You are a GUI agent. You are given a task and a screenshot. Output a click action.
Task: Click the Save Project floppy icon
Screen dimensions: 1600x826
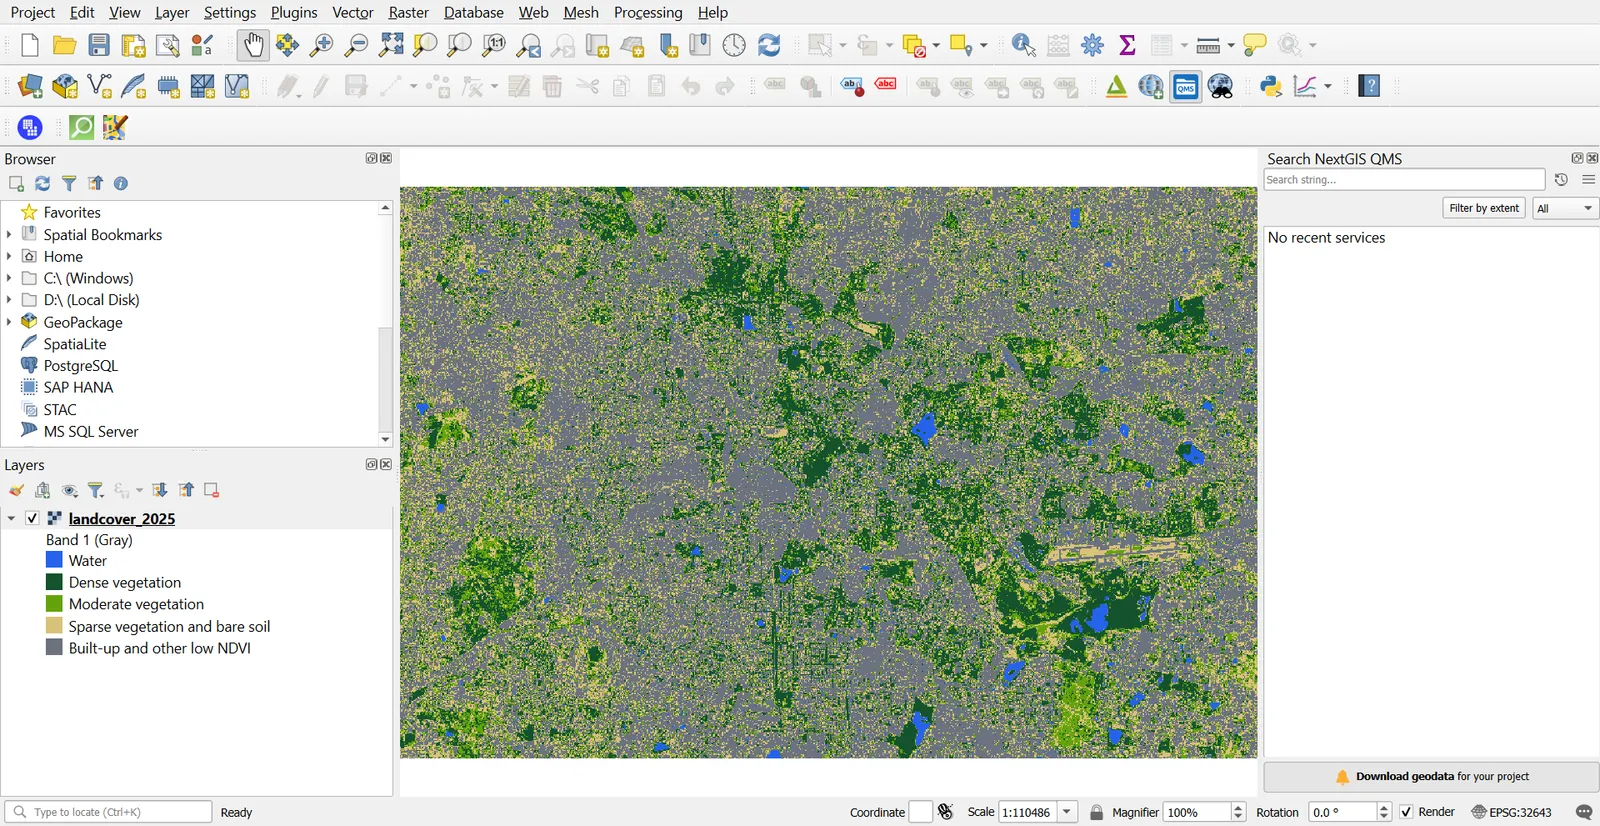click(99, 45)
